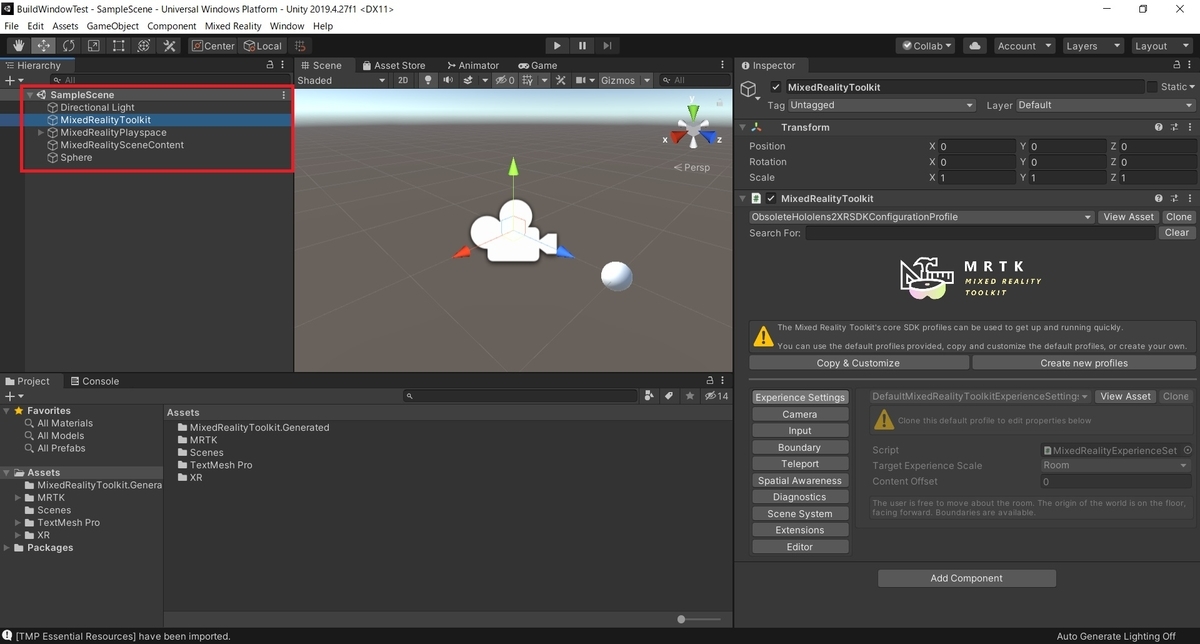Open the Spatial Awareness settings section
This screenshot has width=1200, height=644.
click(x=800, y=480)
